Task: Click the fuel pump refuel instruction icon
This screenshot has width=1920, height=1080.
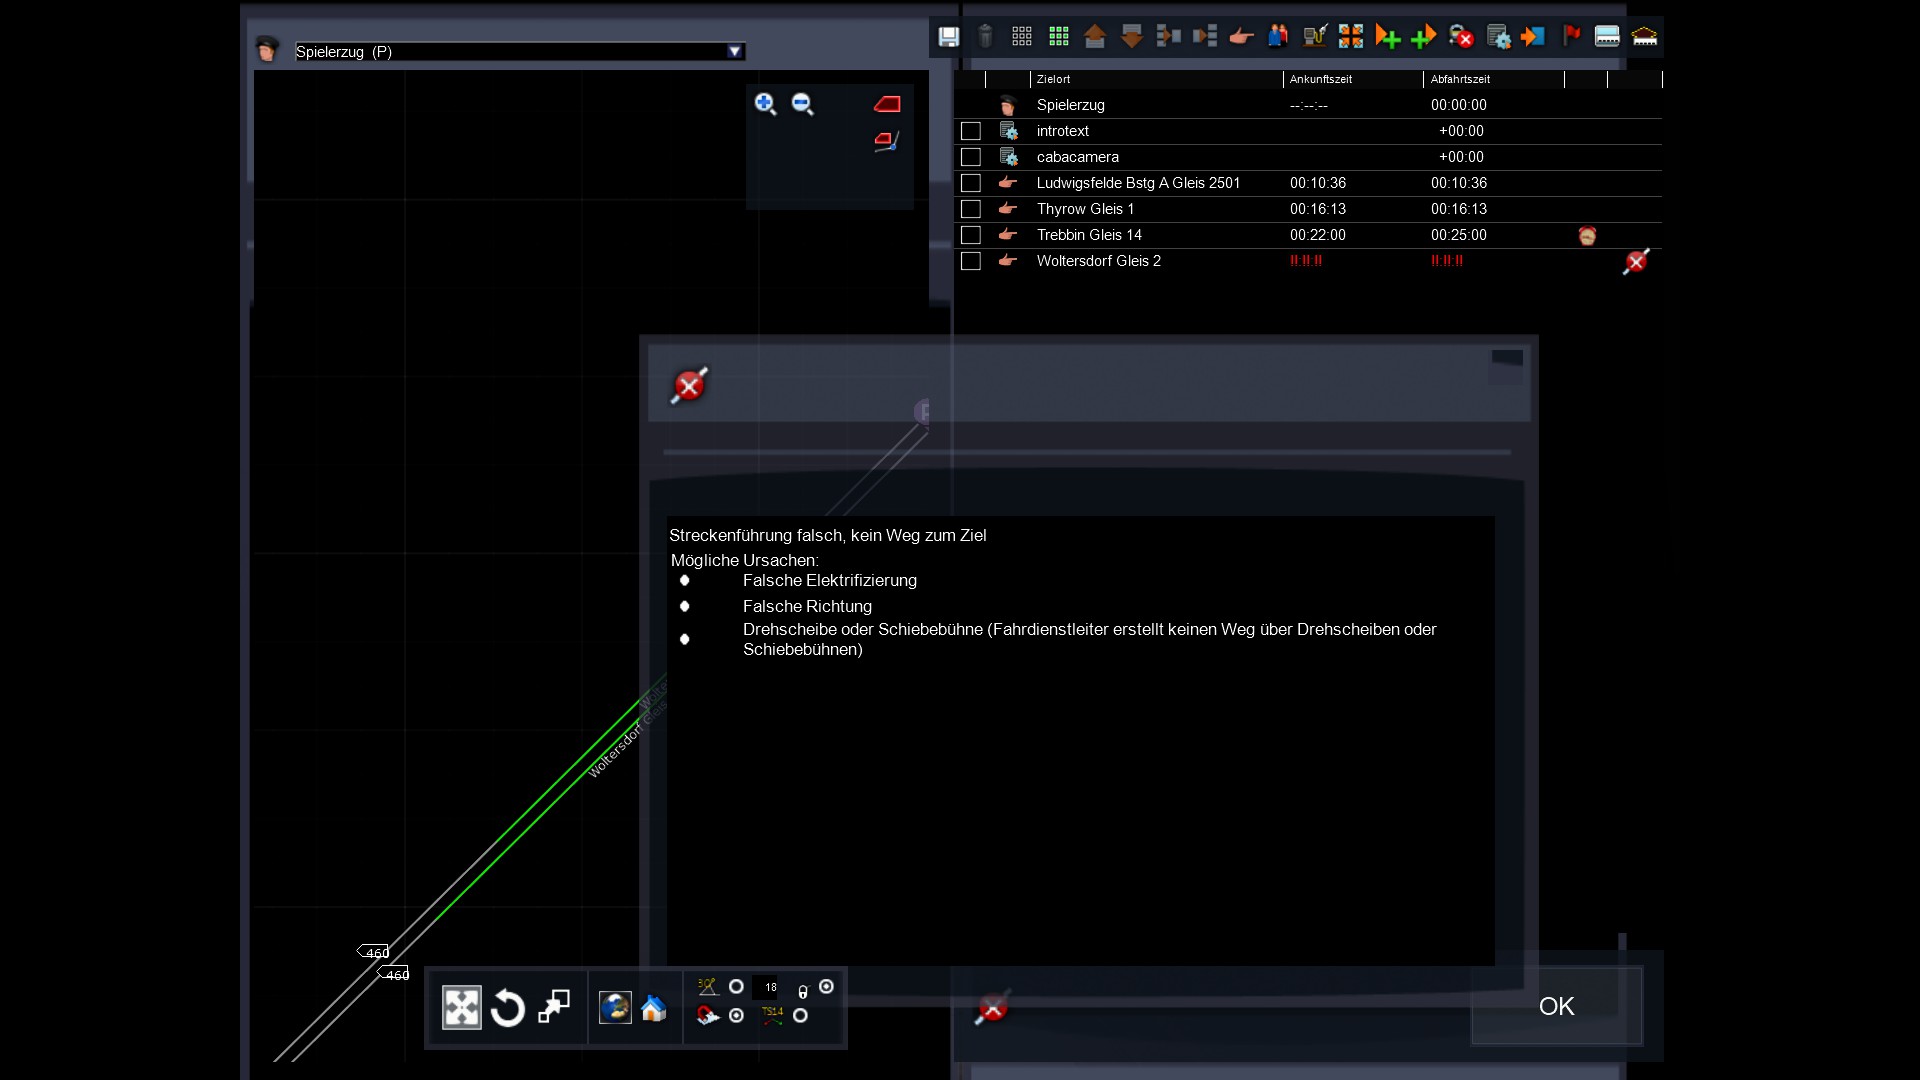Action: [x=1315, y=37]
